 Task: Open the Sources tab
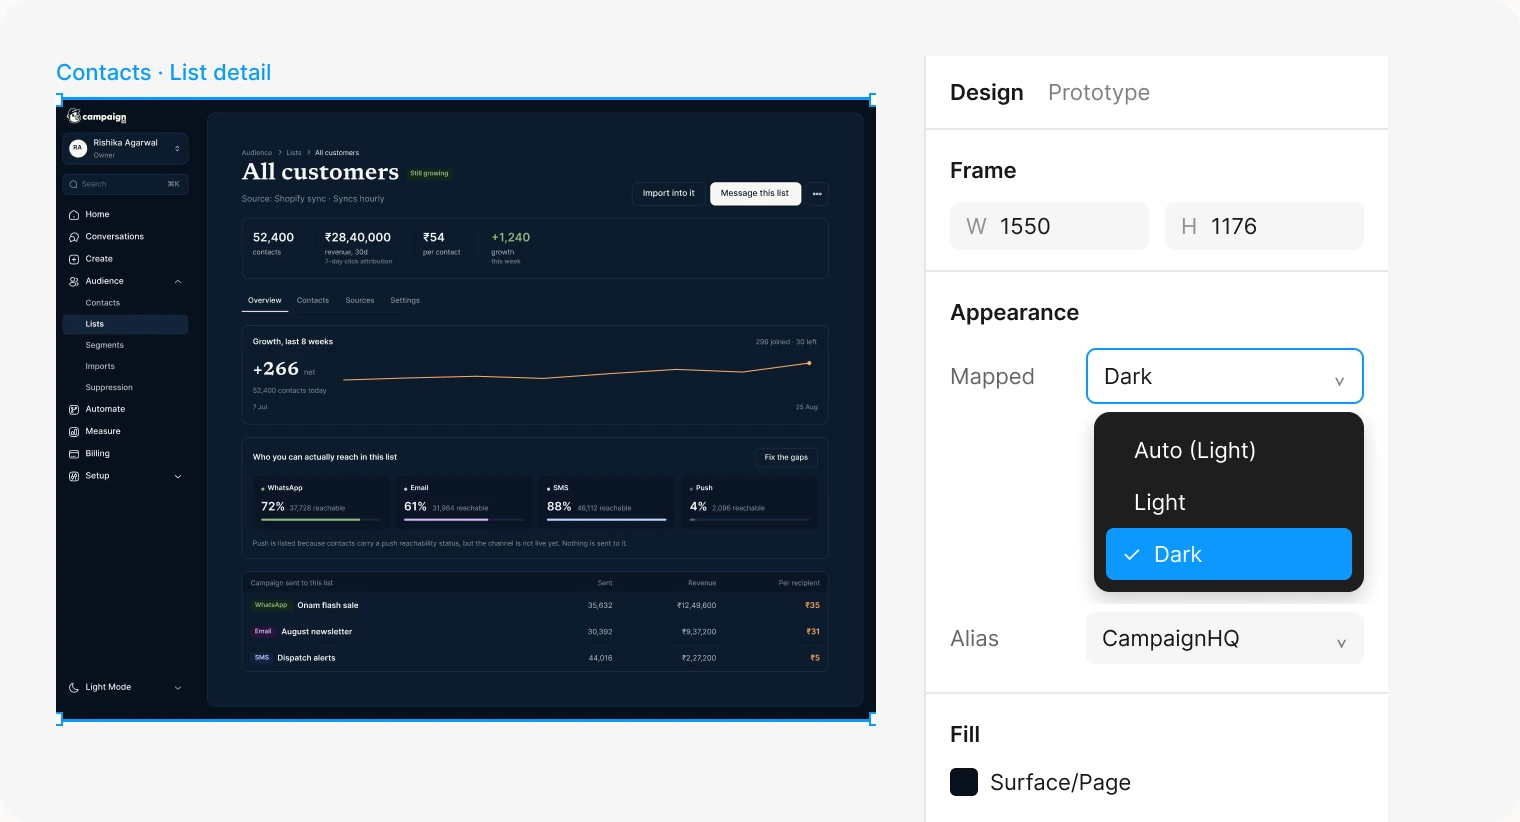pyautogui.click(x=360, y=300)
